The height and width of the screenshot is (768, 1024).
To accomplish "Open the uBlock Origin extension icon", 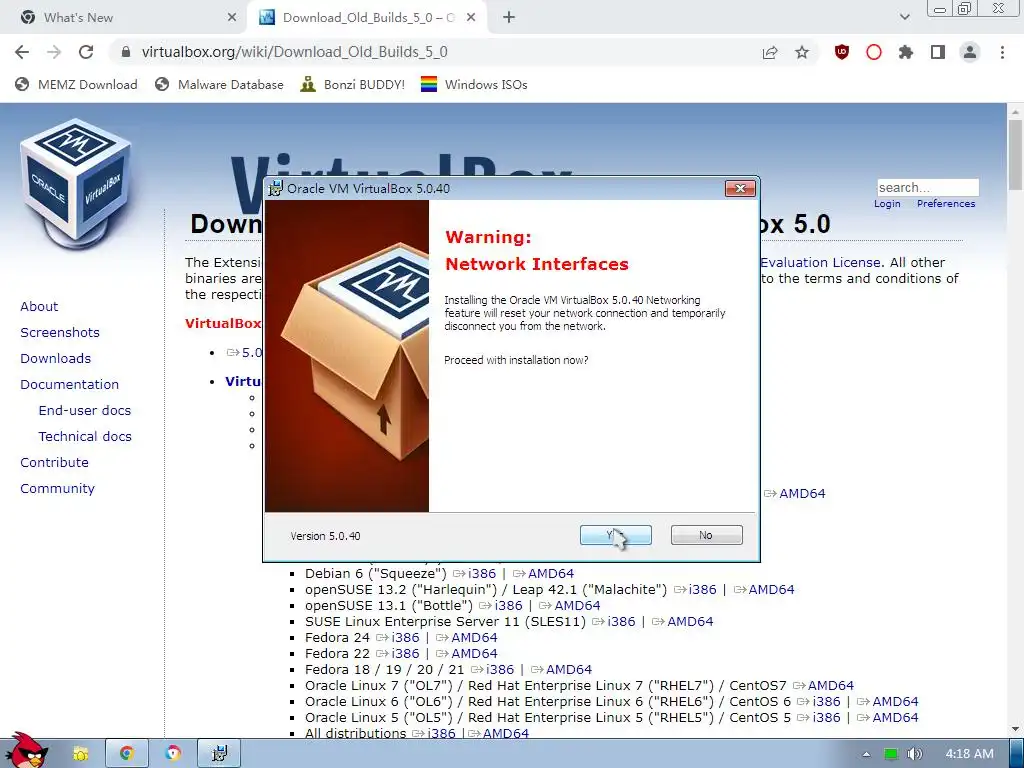I will tap(842, 52).
